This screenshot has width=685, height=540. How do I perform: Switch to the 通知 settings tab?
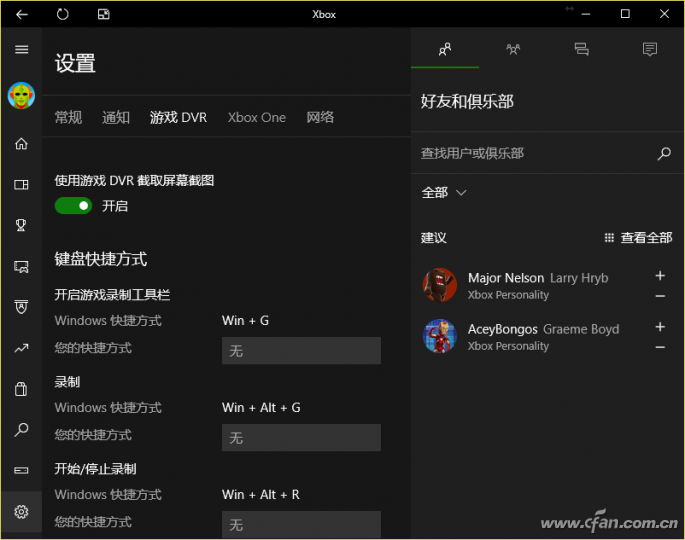coord(116,118)
